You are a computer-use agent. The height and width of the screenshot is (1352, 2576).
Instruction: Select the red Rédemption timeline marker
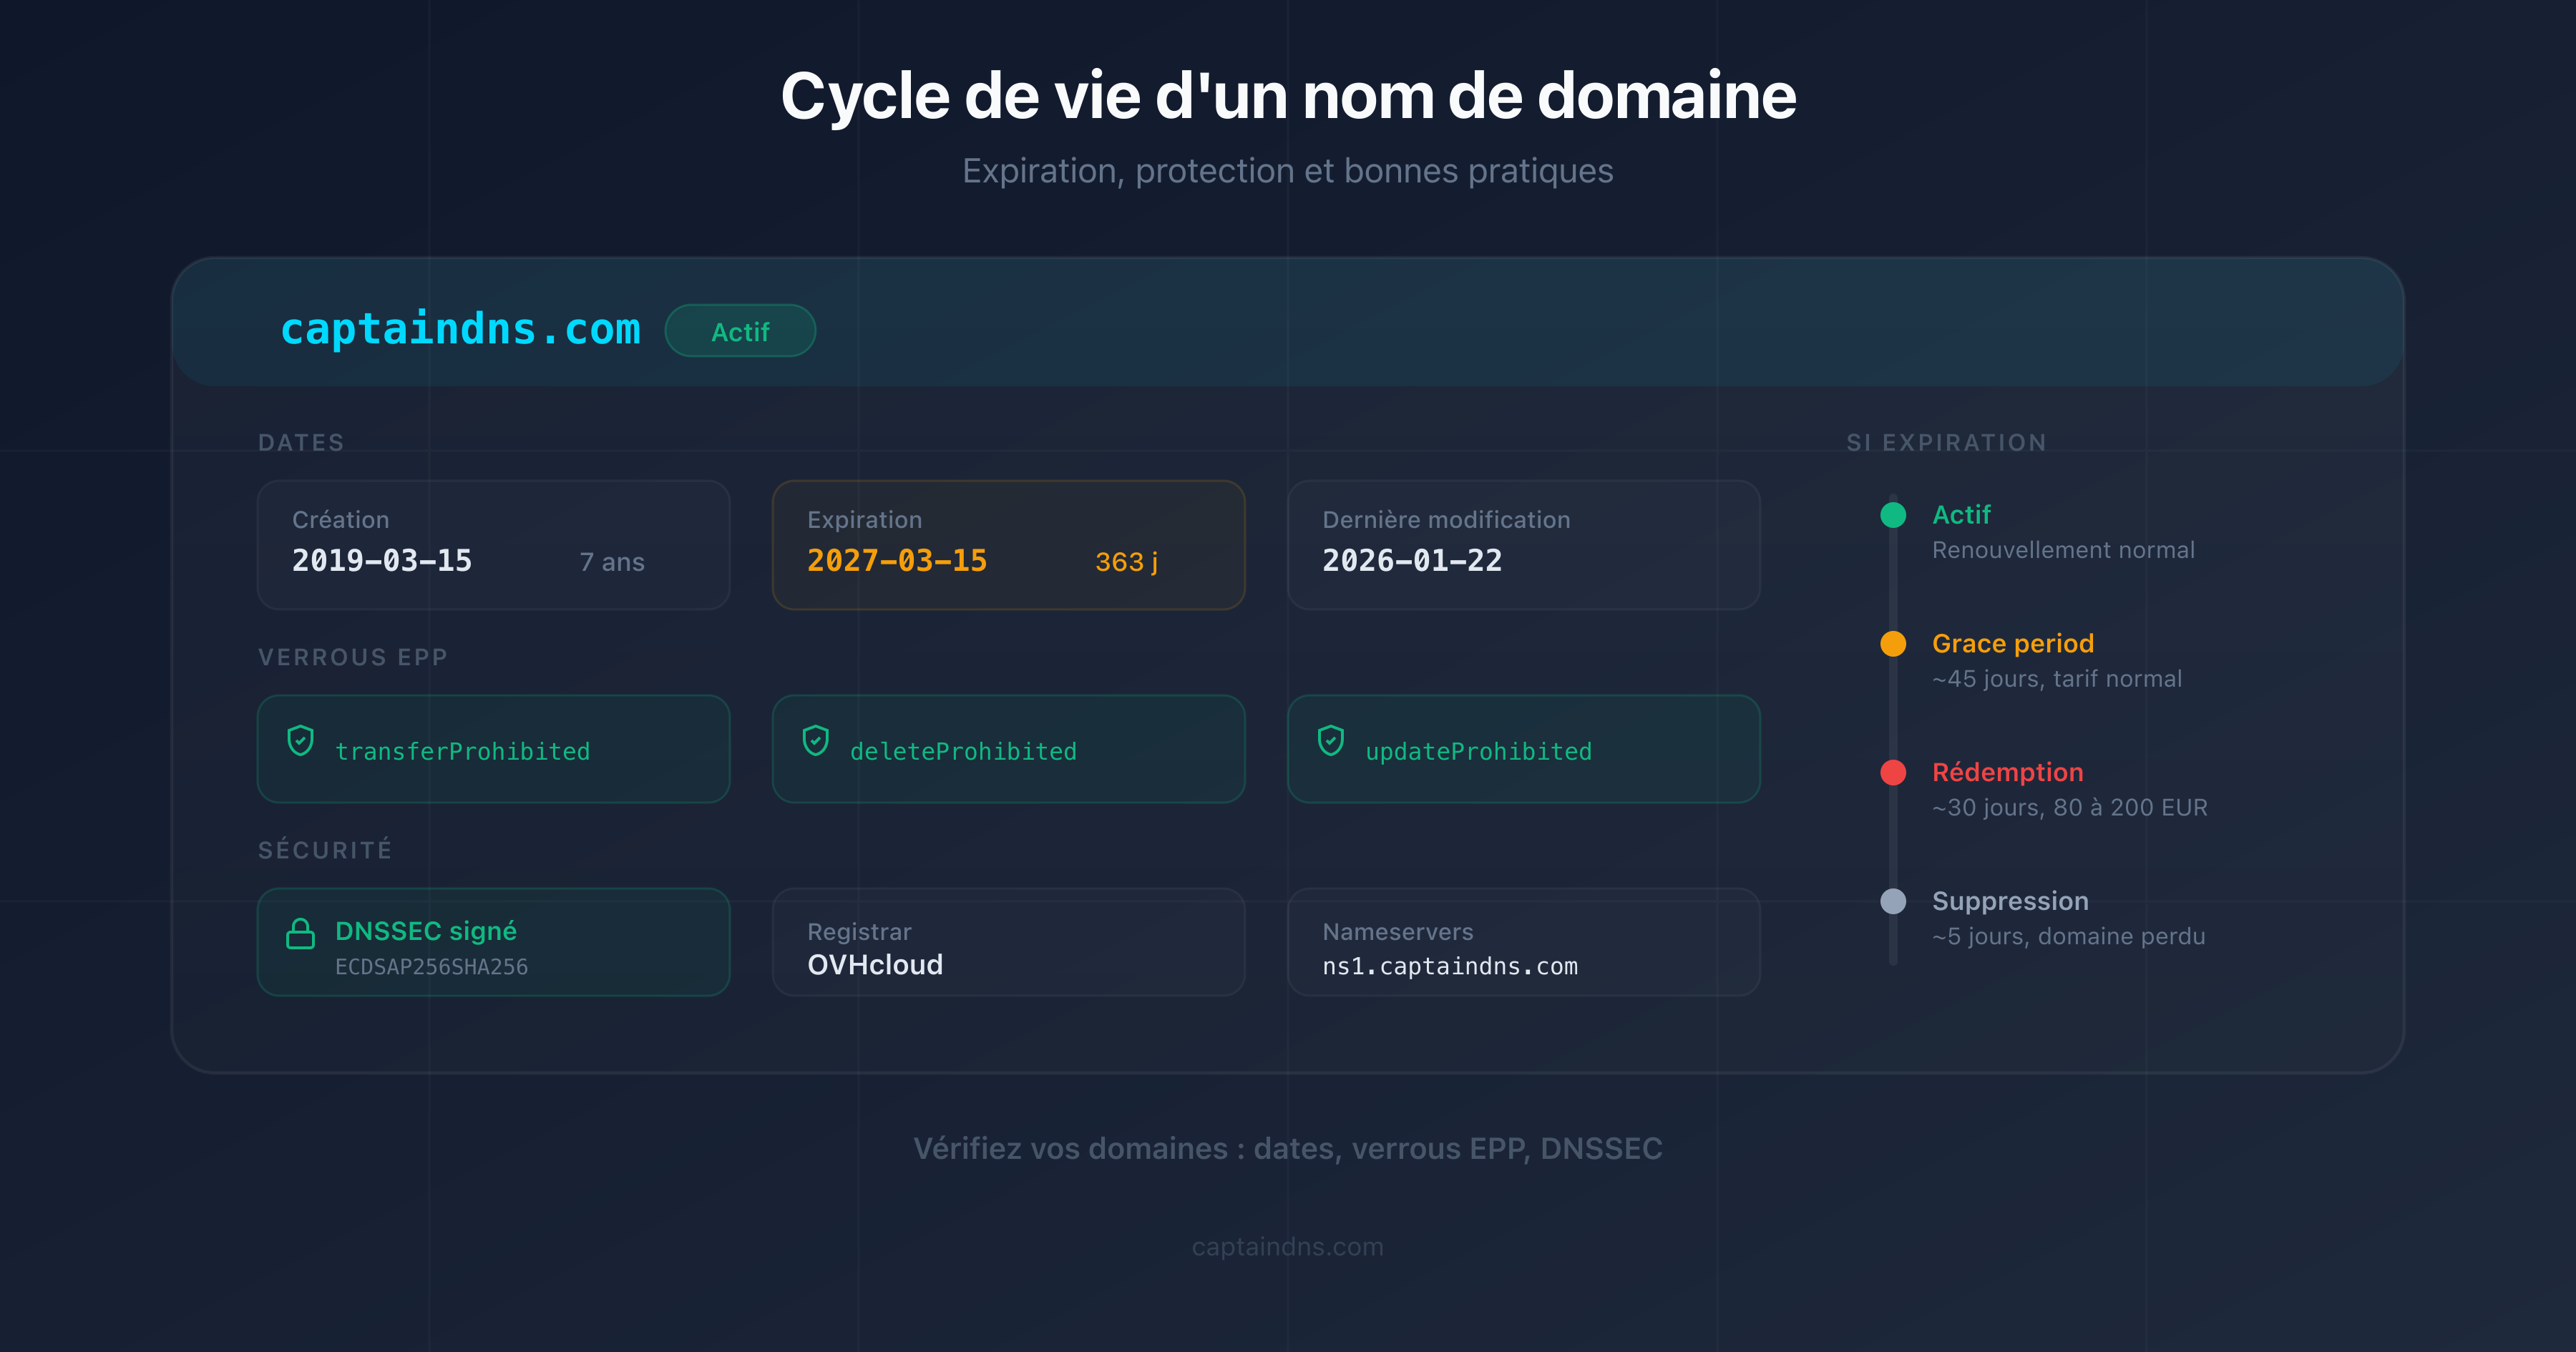[x=1893, y=773]
